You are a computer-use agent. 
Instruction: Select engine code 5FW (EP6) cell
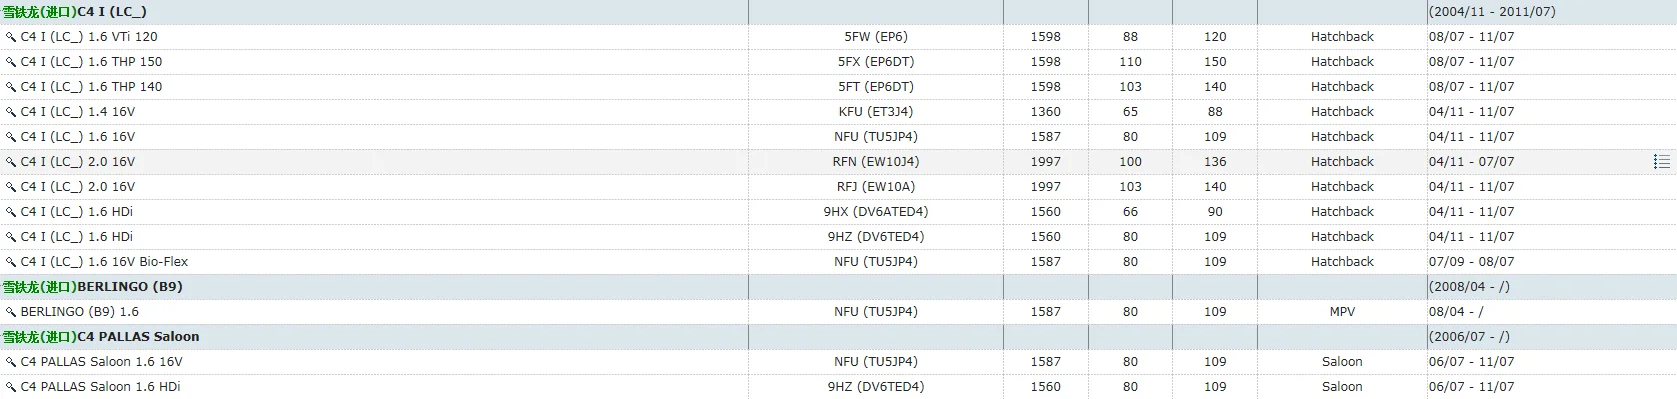click(875, 37)
